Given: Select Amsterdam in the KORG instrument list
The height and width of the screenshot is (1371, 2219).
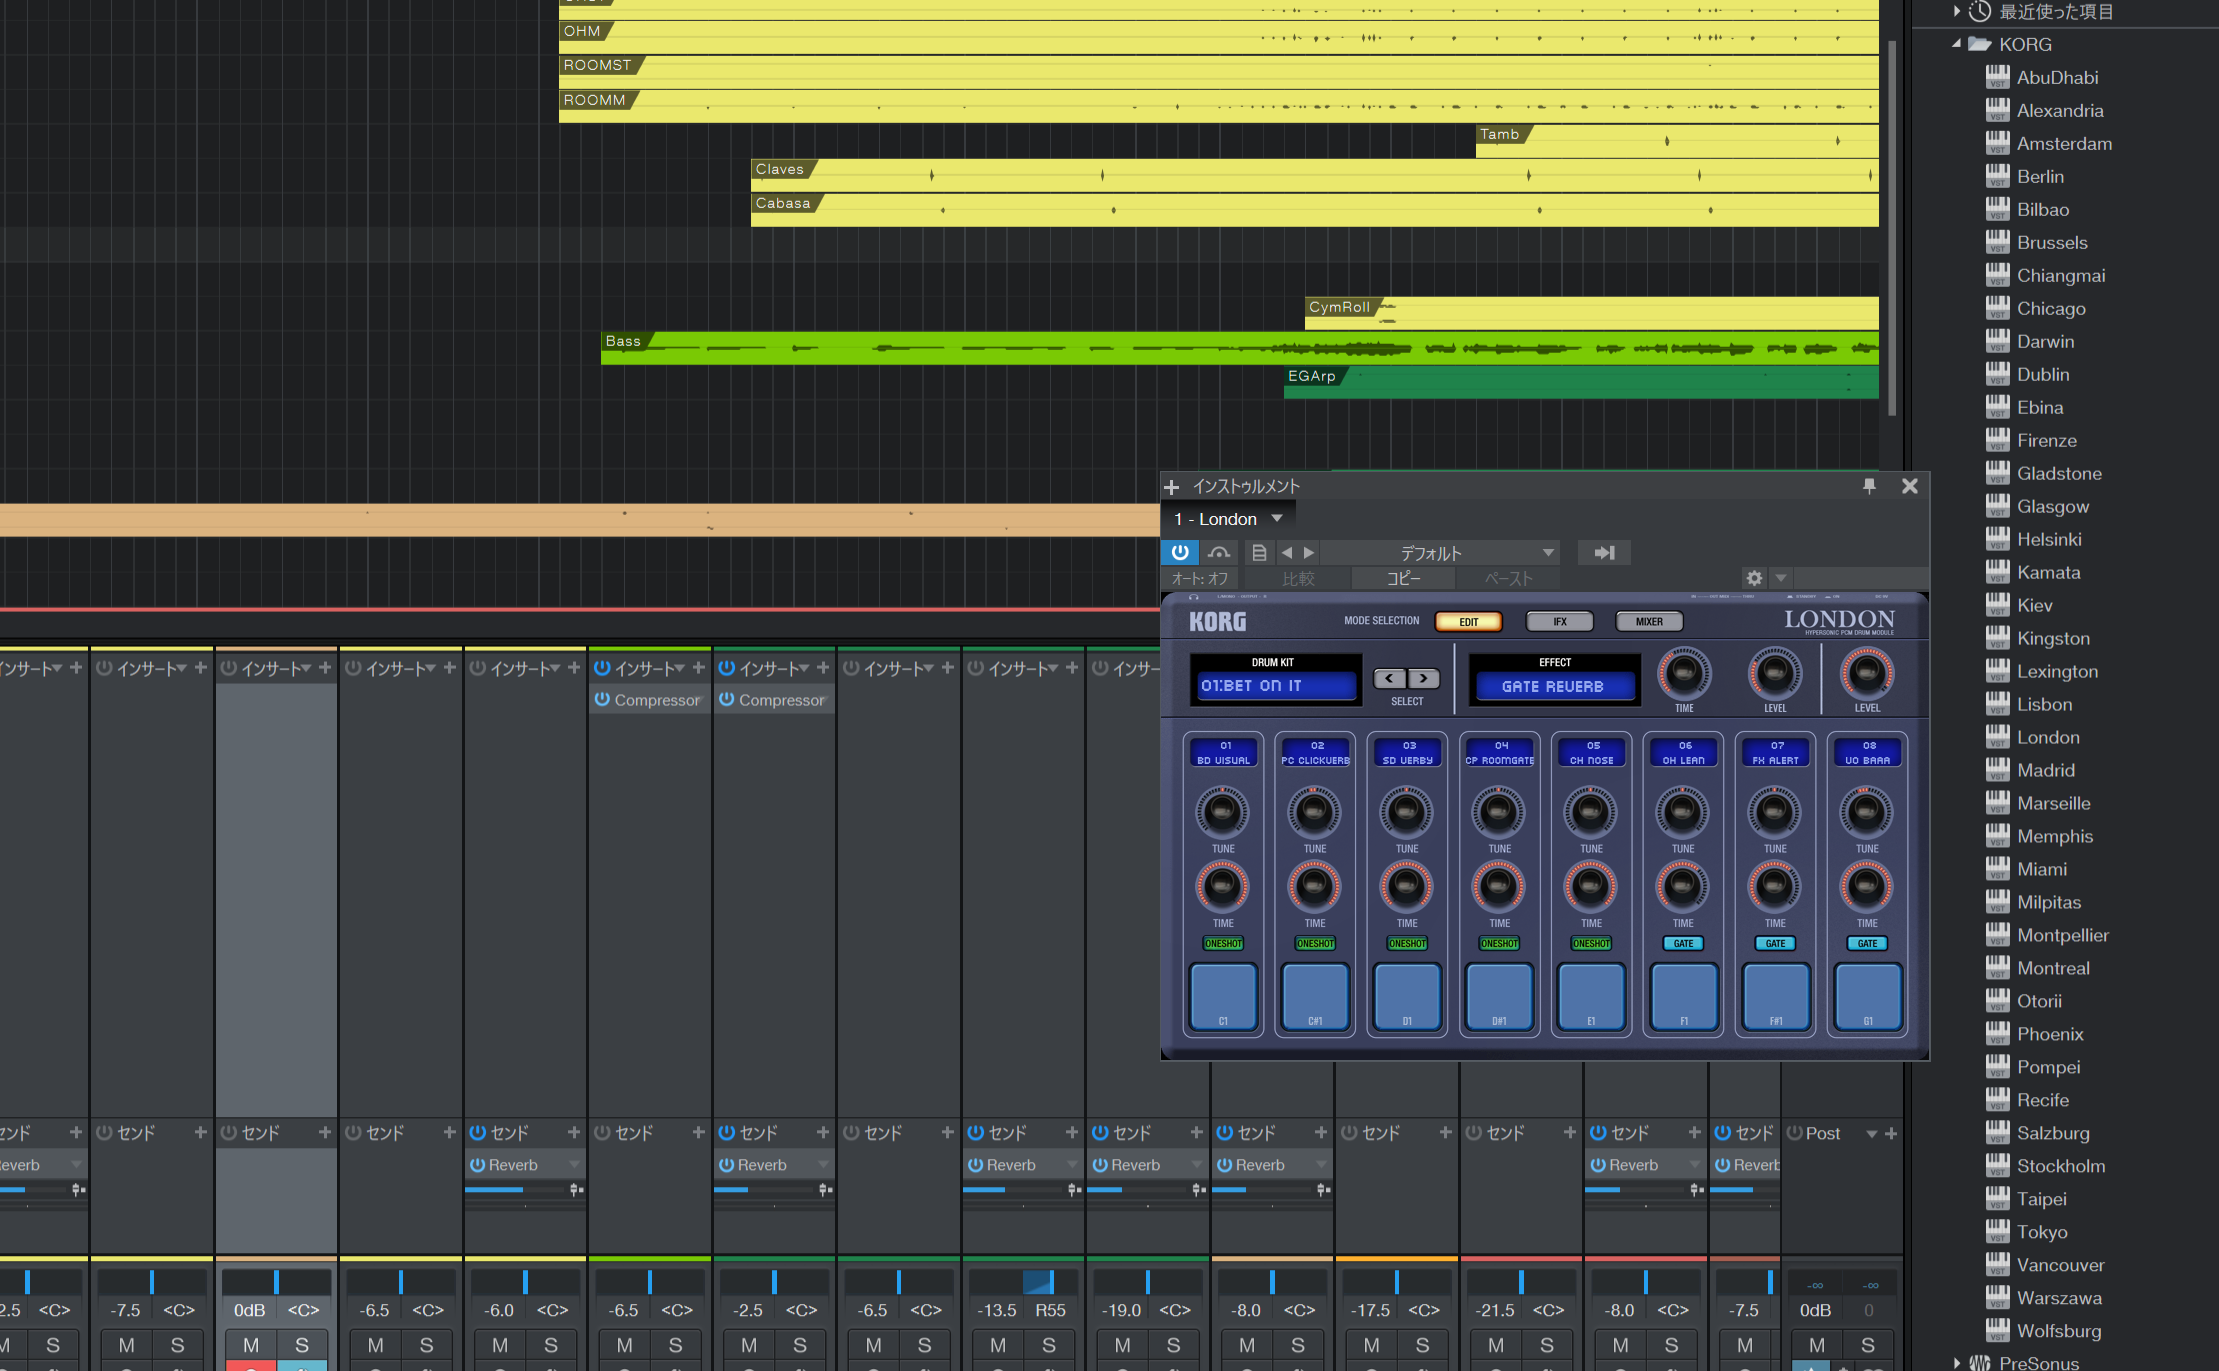Looking at the screenshot, I should [2064, 143].
